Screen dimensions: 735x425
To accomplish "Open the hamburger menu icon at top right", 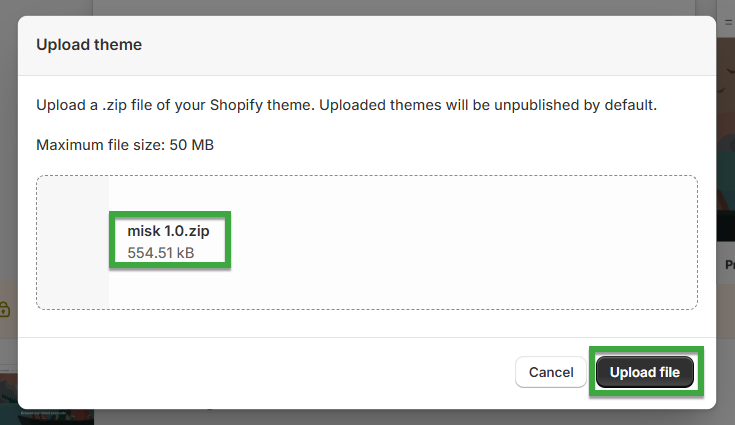I will point(729,22).
